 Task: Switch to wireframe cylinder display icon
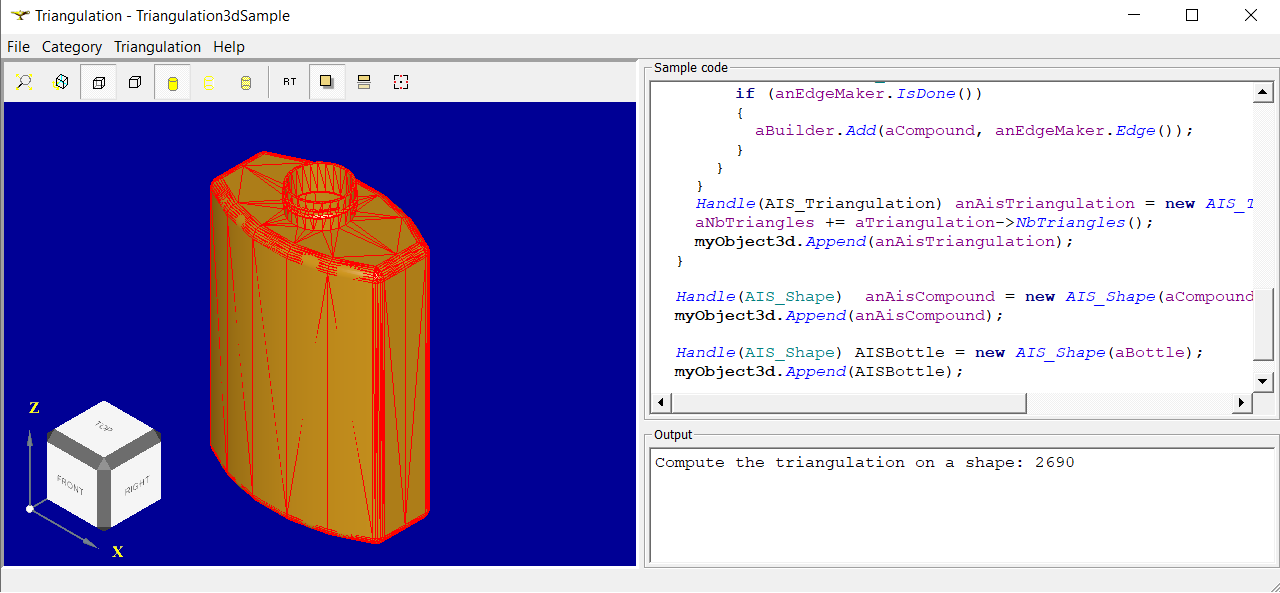coord(209,82)
